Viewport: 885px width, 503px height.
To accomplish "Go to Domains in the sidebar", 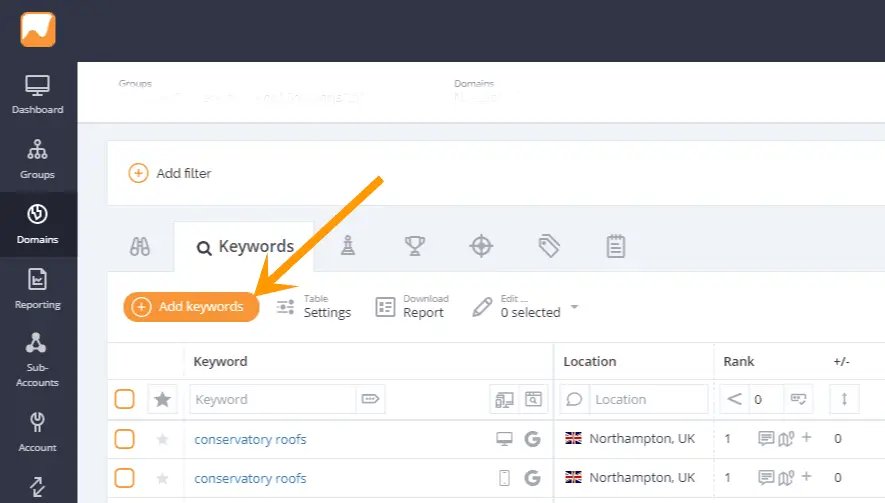I will pos(37,224).
